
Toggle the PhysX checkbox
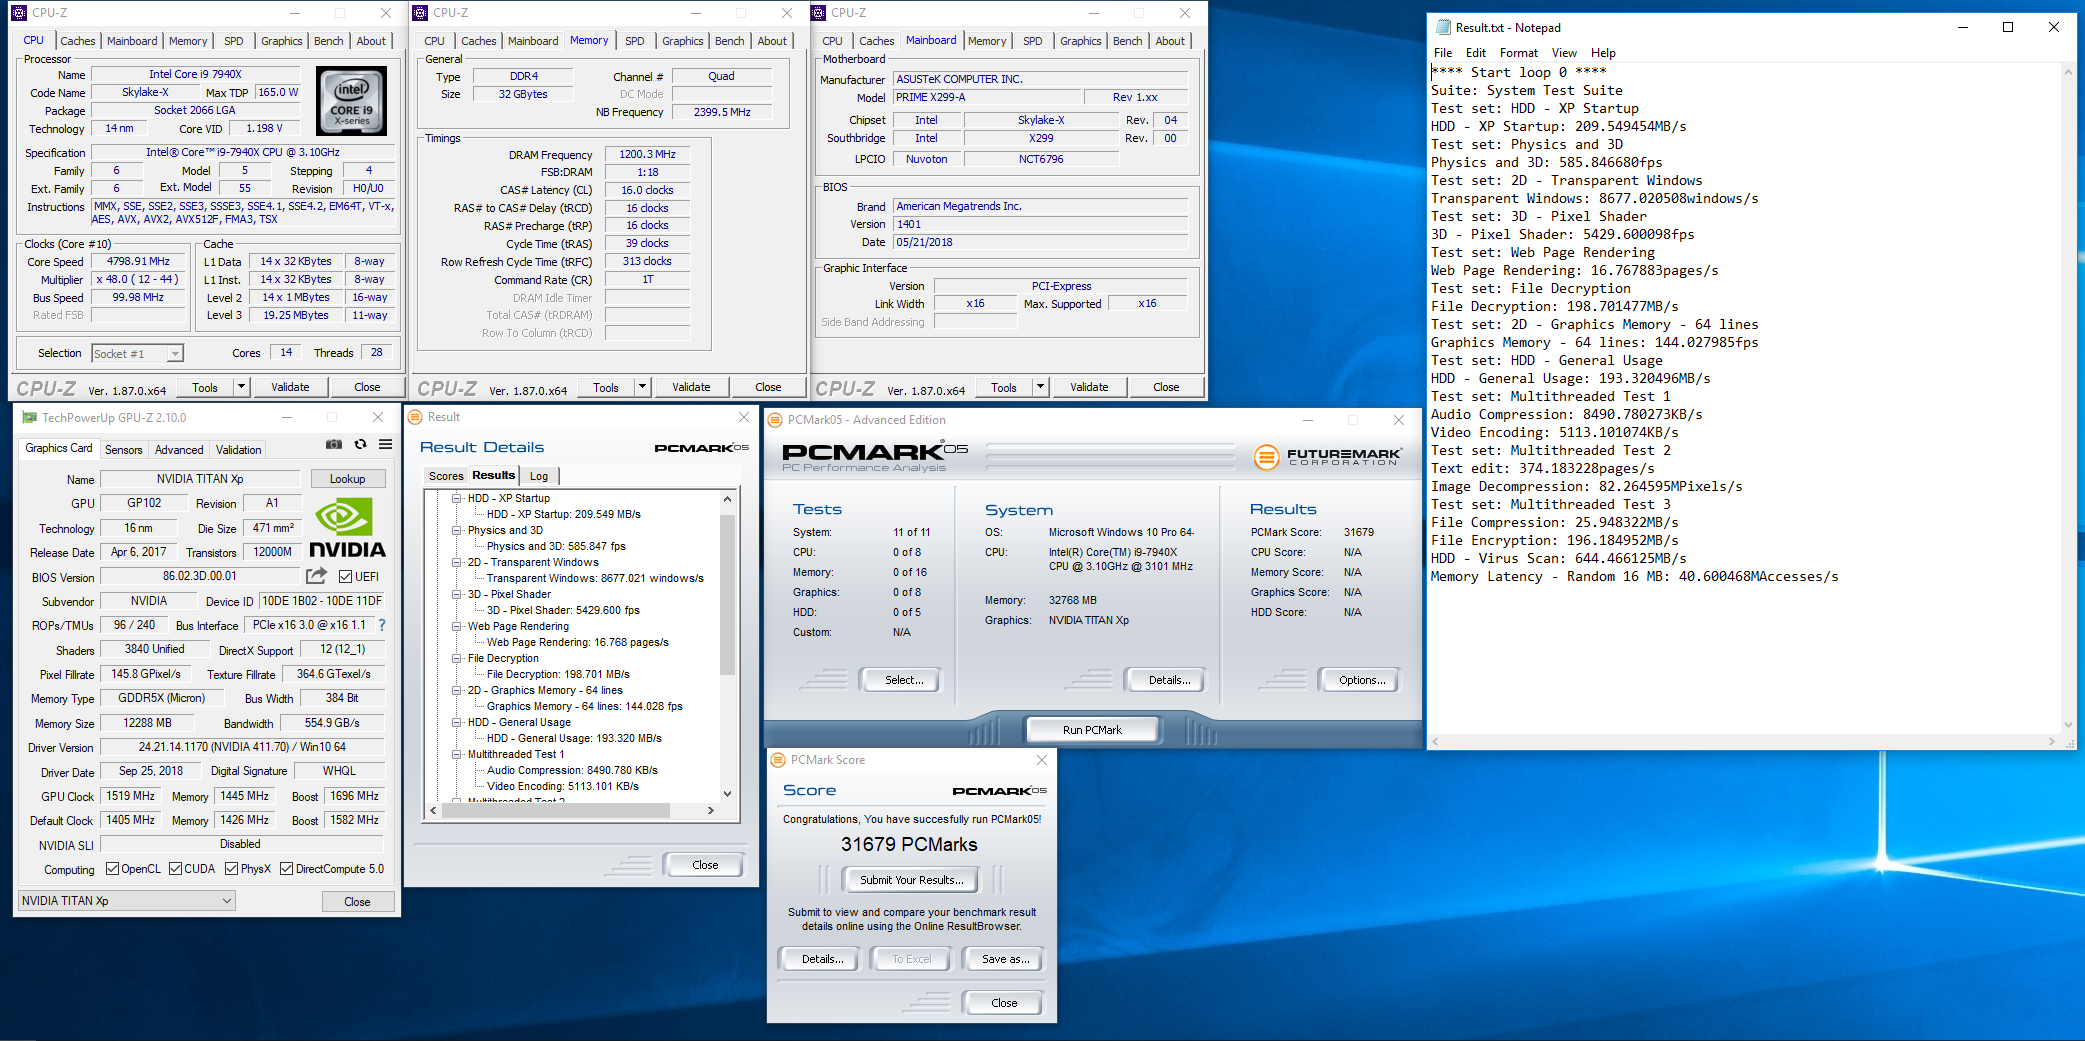[231, 869]
